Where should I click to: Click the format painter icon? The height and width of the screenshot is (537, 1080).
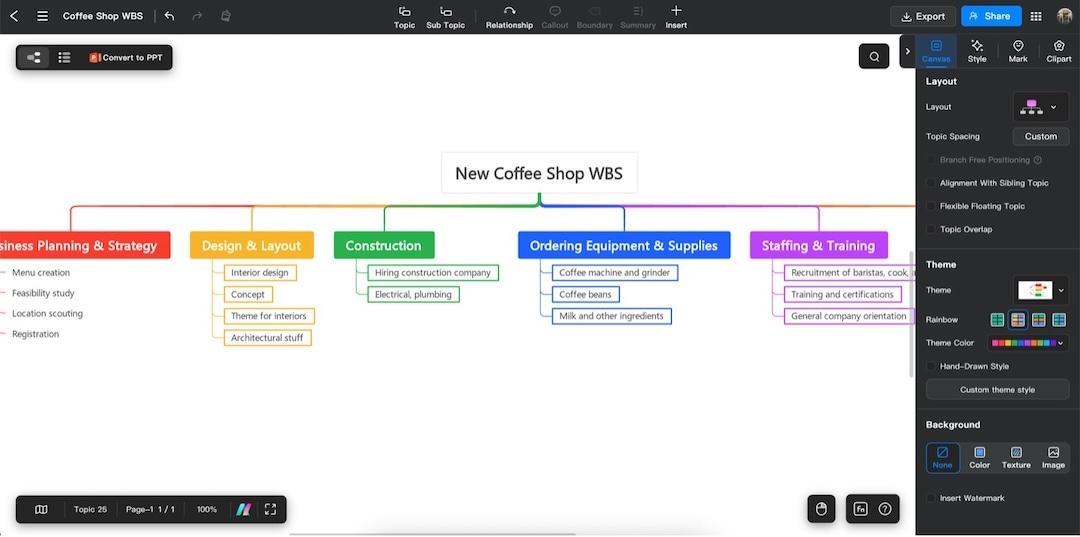point(225,16)
